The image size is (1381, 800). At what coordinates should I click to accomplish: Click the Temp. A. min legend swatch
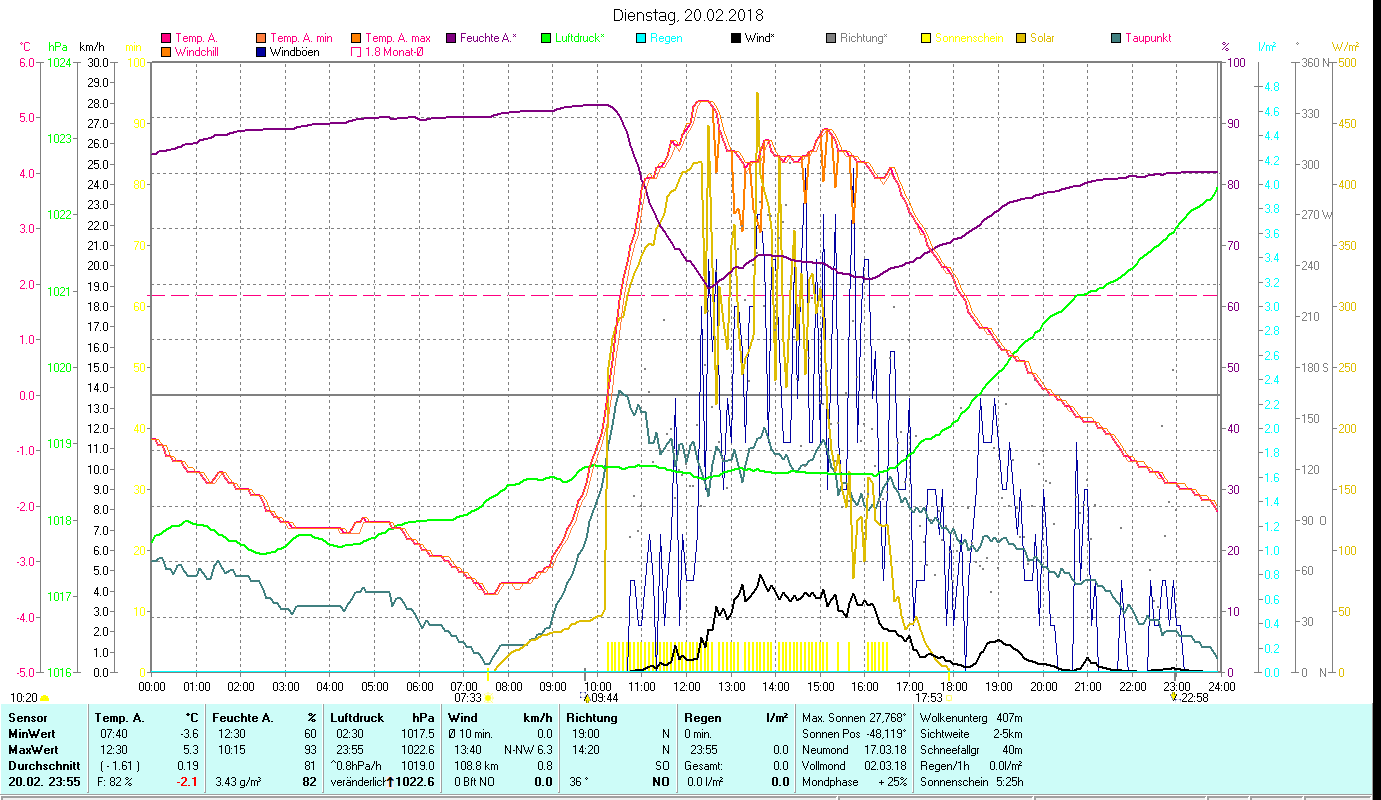259,39
